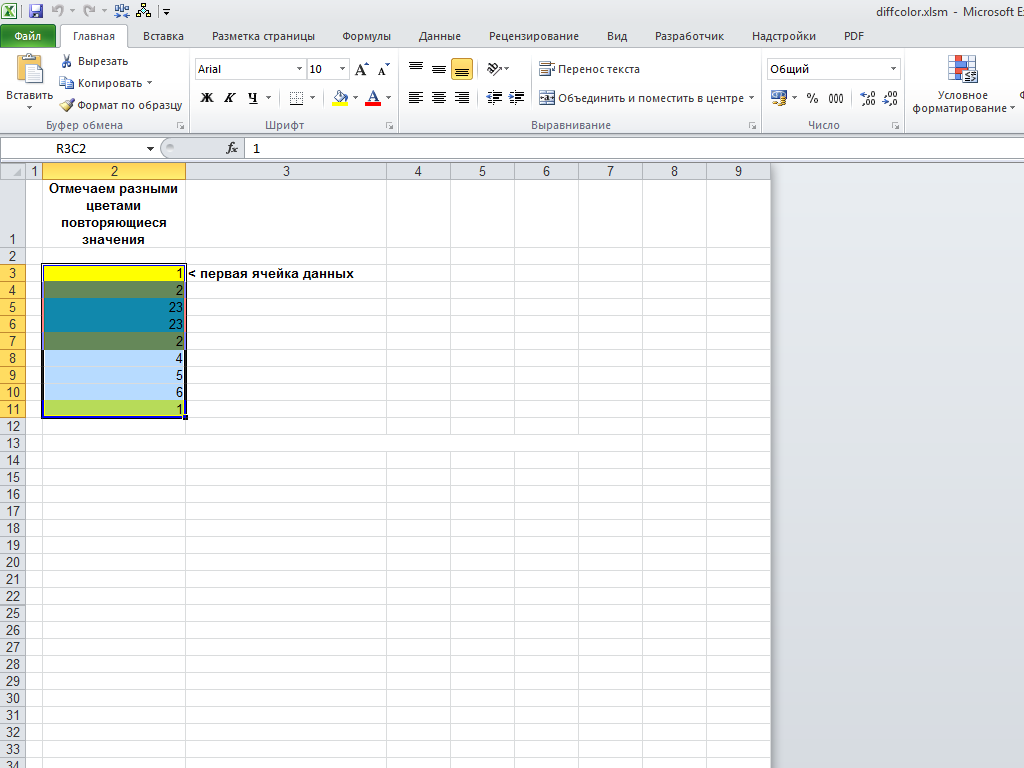This screenshot has height=768, width=1024.
Task: Open the Вставить paste options arrow
Action: coord(29,107)
